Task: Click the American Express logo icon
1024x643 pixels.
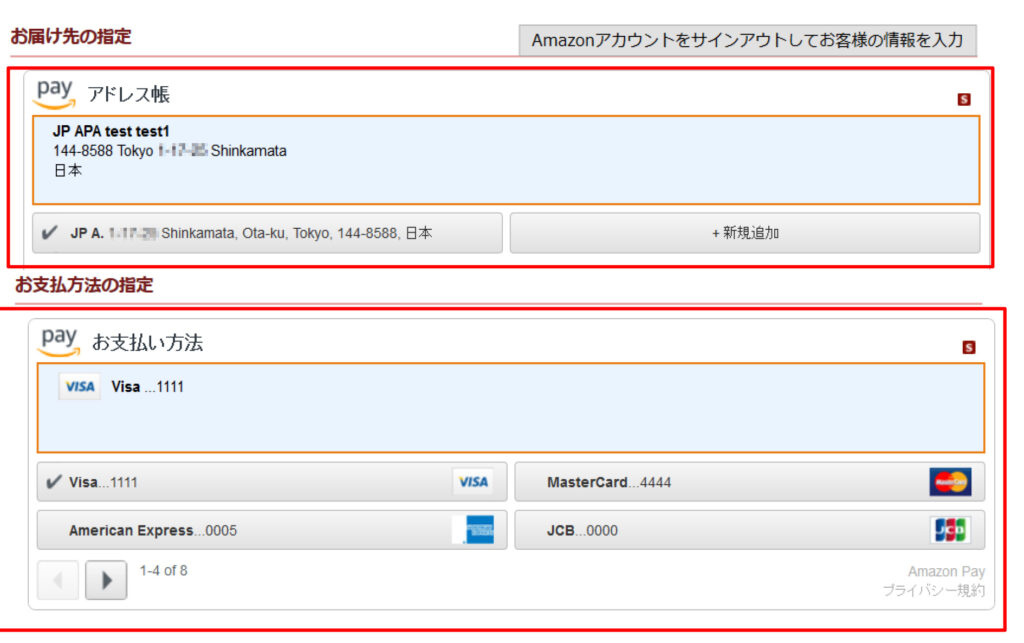Action: [473, 530]
